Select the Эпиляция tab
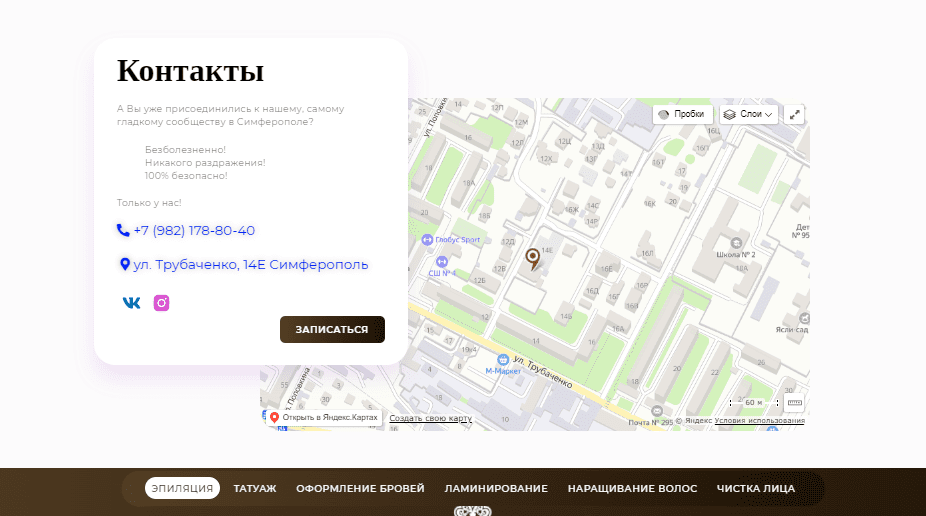The height and width of the screenshot is (516, 926). pos(181,488)
